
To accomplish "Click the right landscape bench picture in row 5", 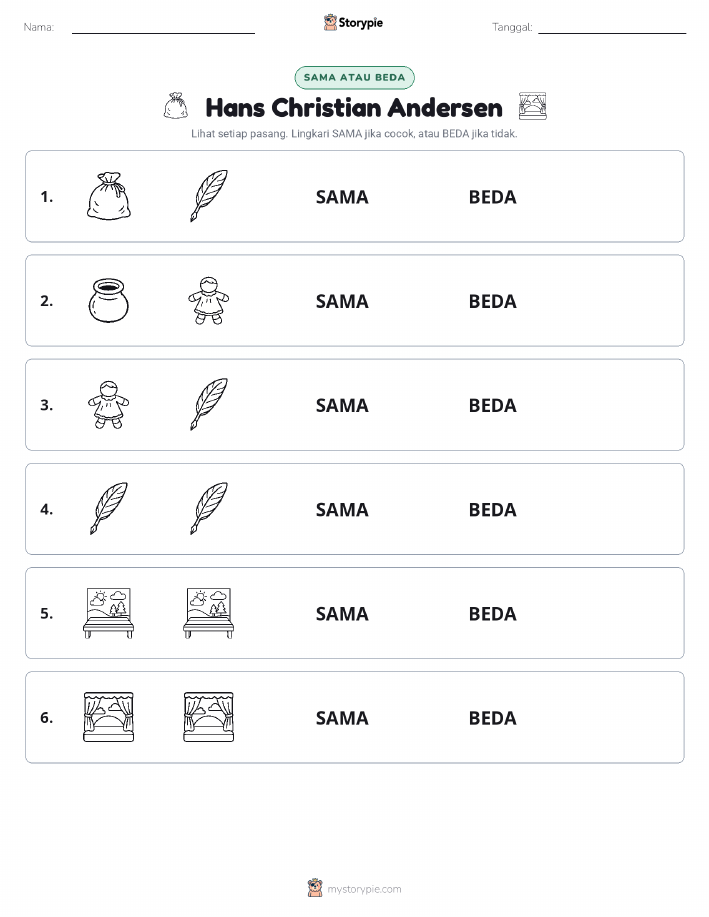I will click(209, 613).
